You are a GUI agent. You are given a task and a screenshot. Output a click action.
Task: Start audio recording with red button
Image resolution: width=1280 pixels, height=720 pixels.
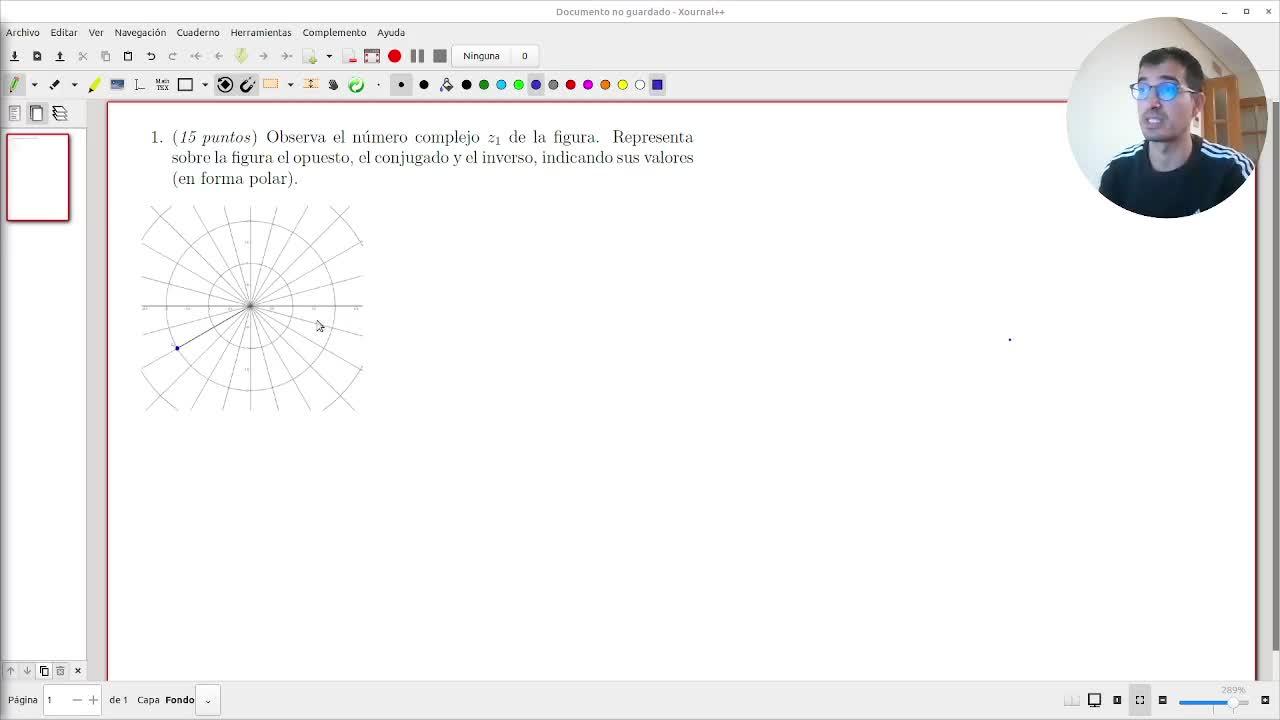(395, 56)
